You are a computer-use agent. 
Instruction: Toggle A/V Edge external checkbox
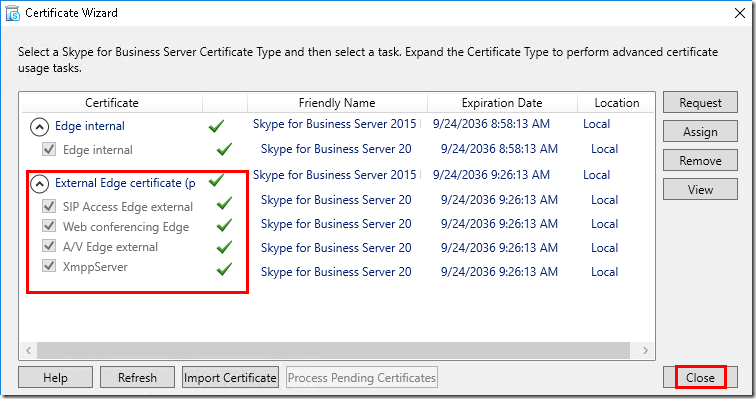[49, 246]
